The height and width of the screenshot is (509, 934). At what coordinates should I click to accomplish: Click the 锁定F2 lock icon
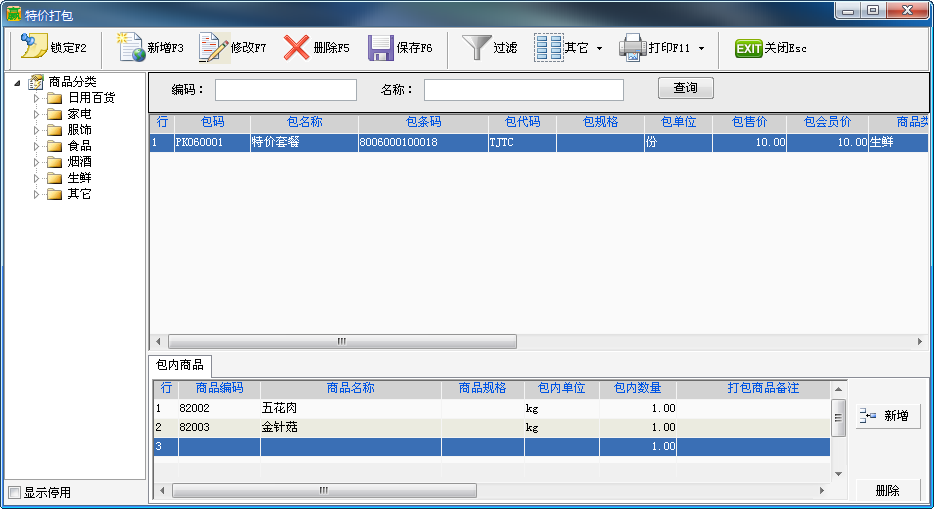34,47
